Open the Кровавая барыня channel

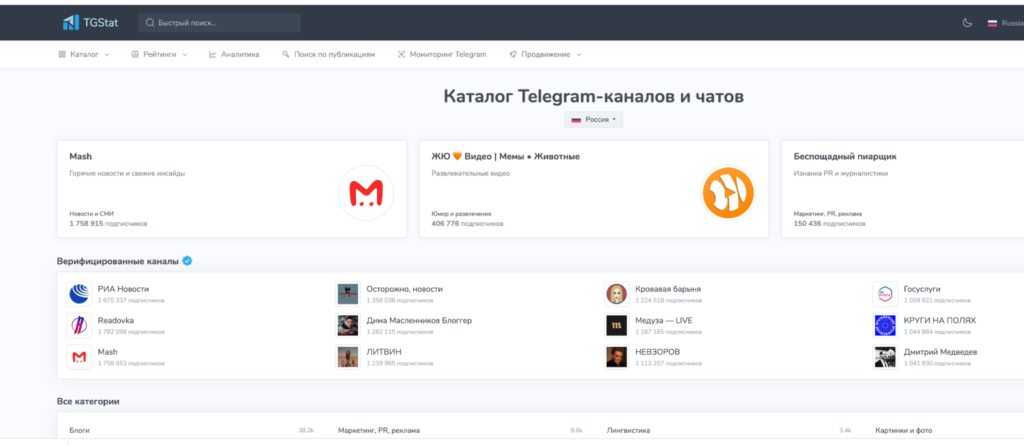pyautogui.click(x=668, y=289)
